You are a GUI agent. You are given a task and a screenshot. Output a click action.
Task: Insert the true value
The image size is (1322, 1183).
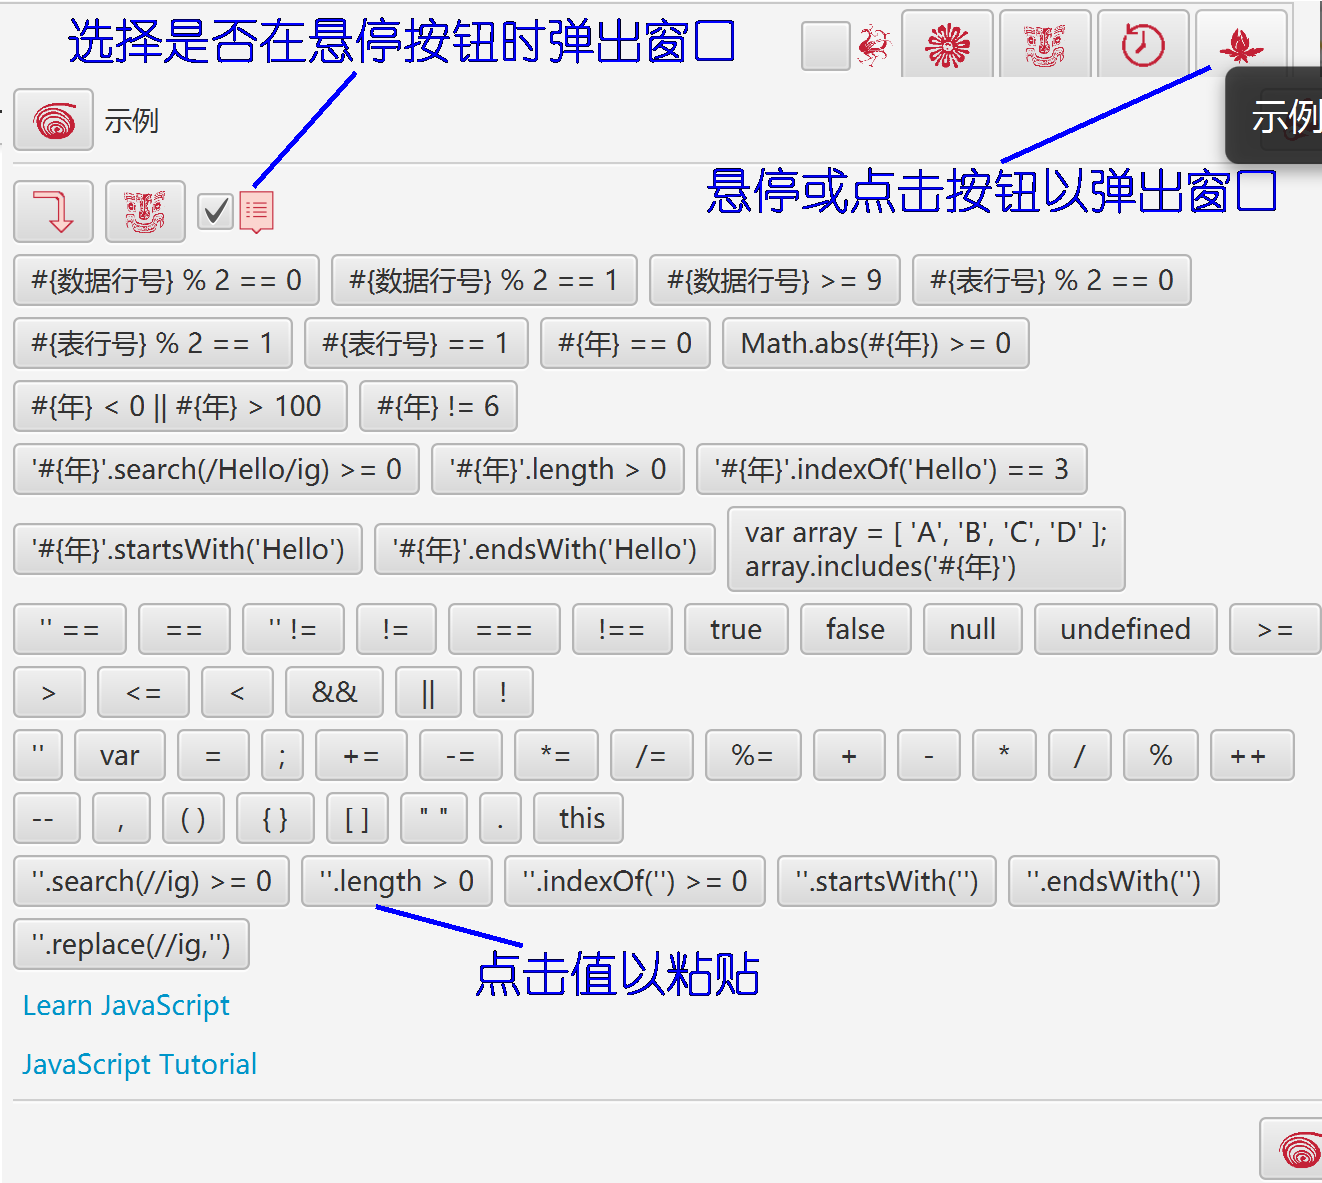736,629
